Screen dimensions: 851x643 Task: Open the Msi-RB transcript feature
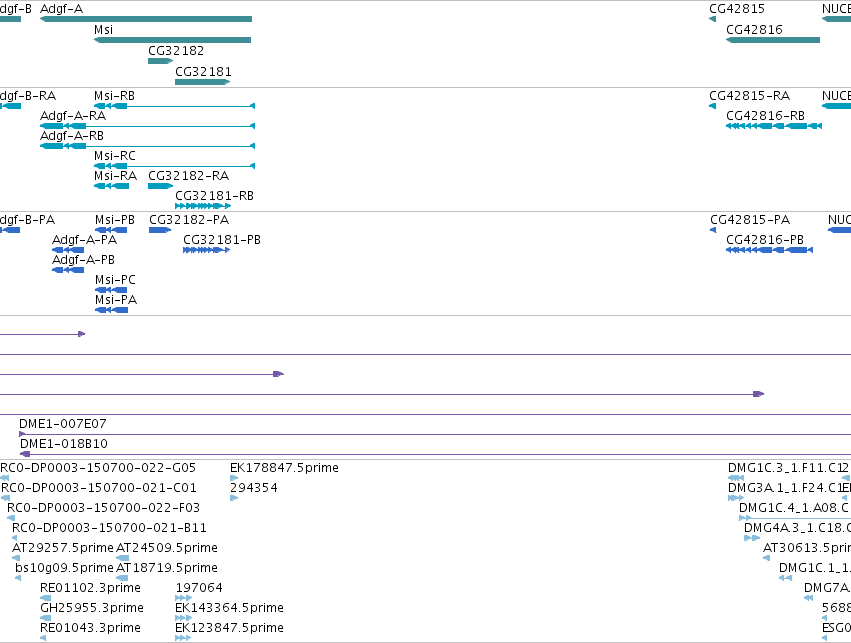(174, 106)
